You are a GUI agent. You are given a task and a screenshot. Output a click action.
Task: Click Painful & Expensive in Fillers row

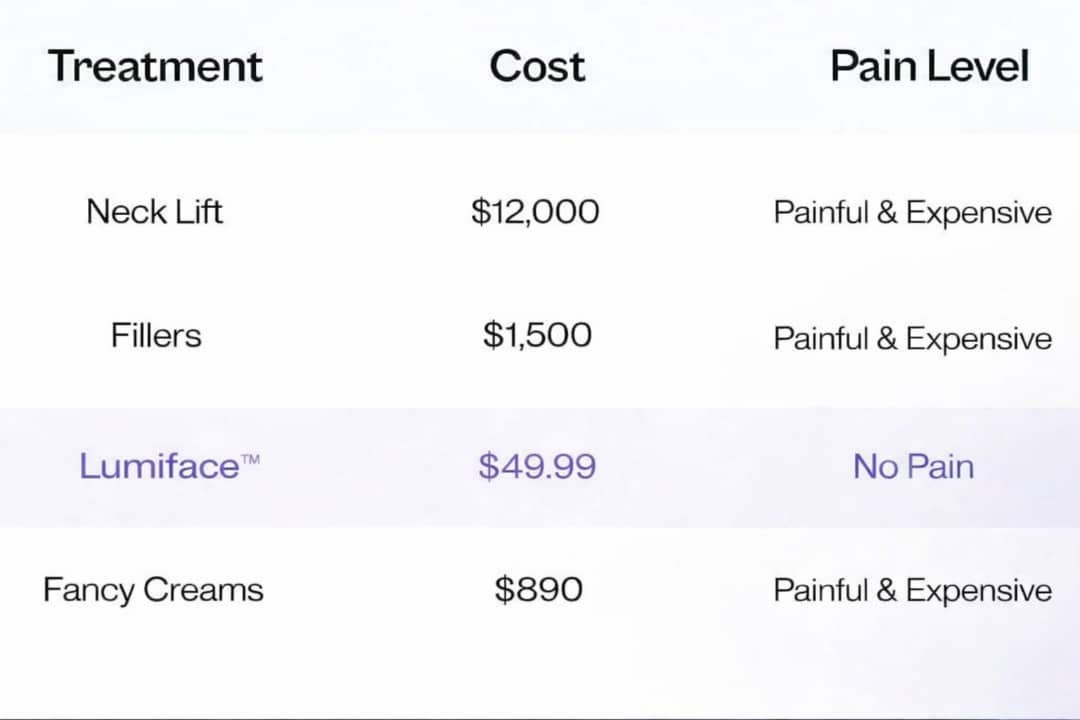coord(912,339)
